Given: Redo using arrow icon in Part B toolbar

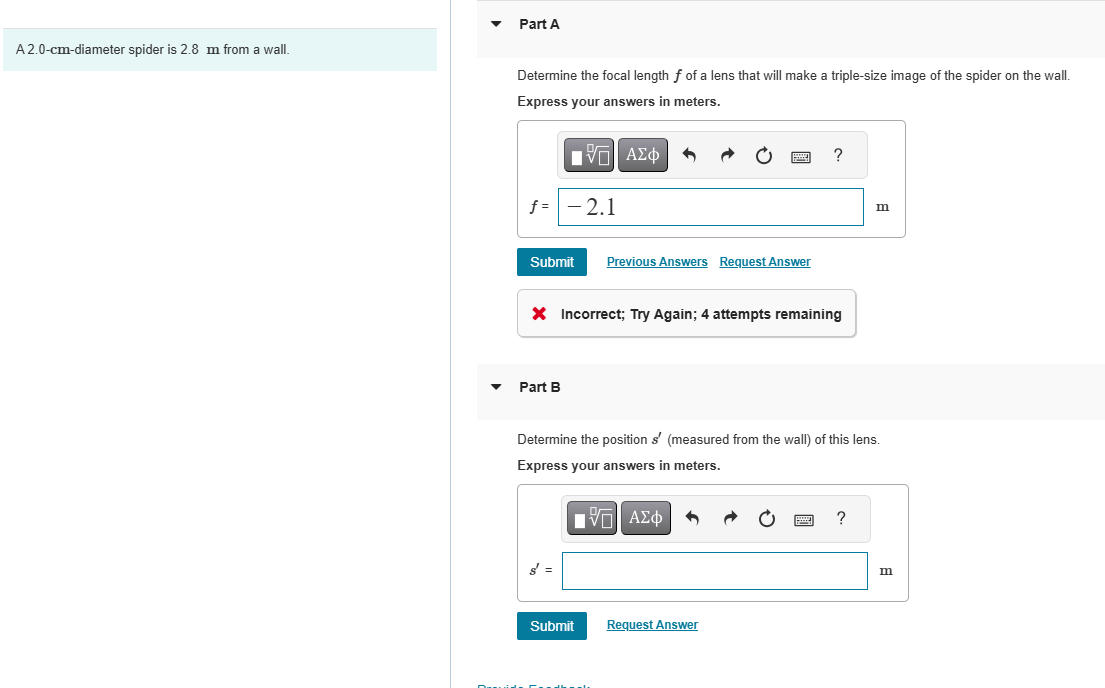Looking at the screenshot, I should coord(730,518).
